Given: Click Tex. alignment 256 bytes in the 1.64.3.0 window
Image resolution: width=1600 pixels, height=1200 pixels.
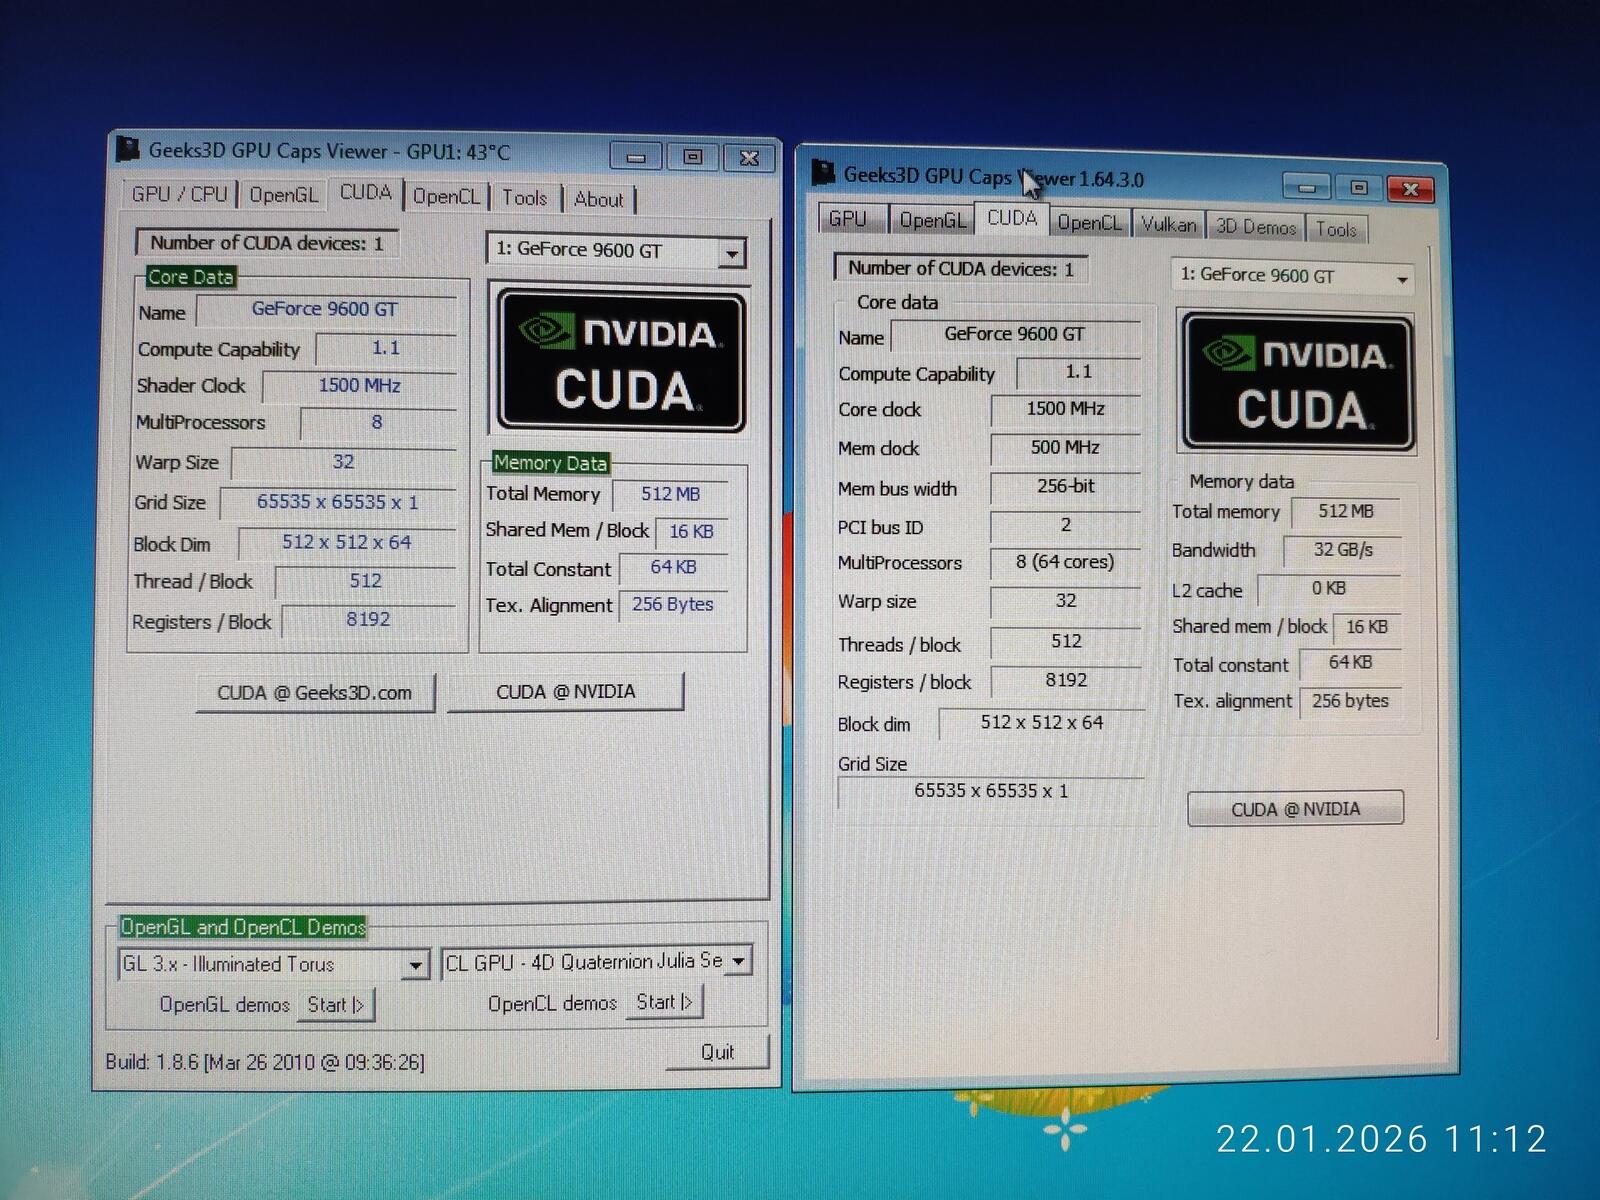Looking at the screenshot, I should coord(1351,701).
